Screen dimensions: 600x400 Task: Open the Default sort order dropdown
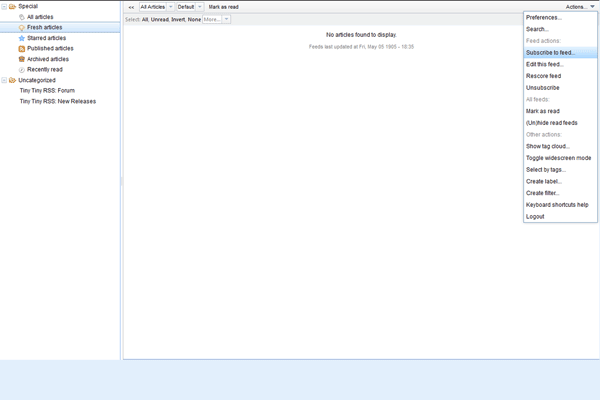[189, 6]
